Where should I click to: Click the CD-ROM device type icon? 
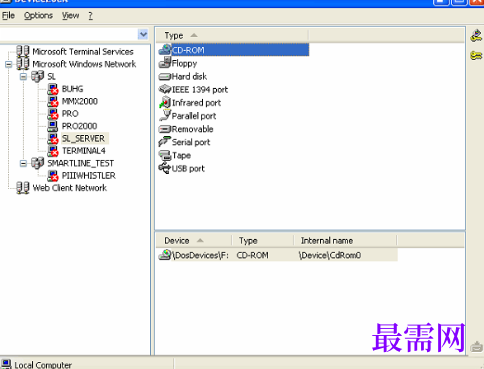[x=165, y=50]
